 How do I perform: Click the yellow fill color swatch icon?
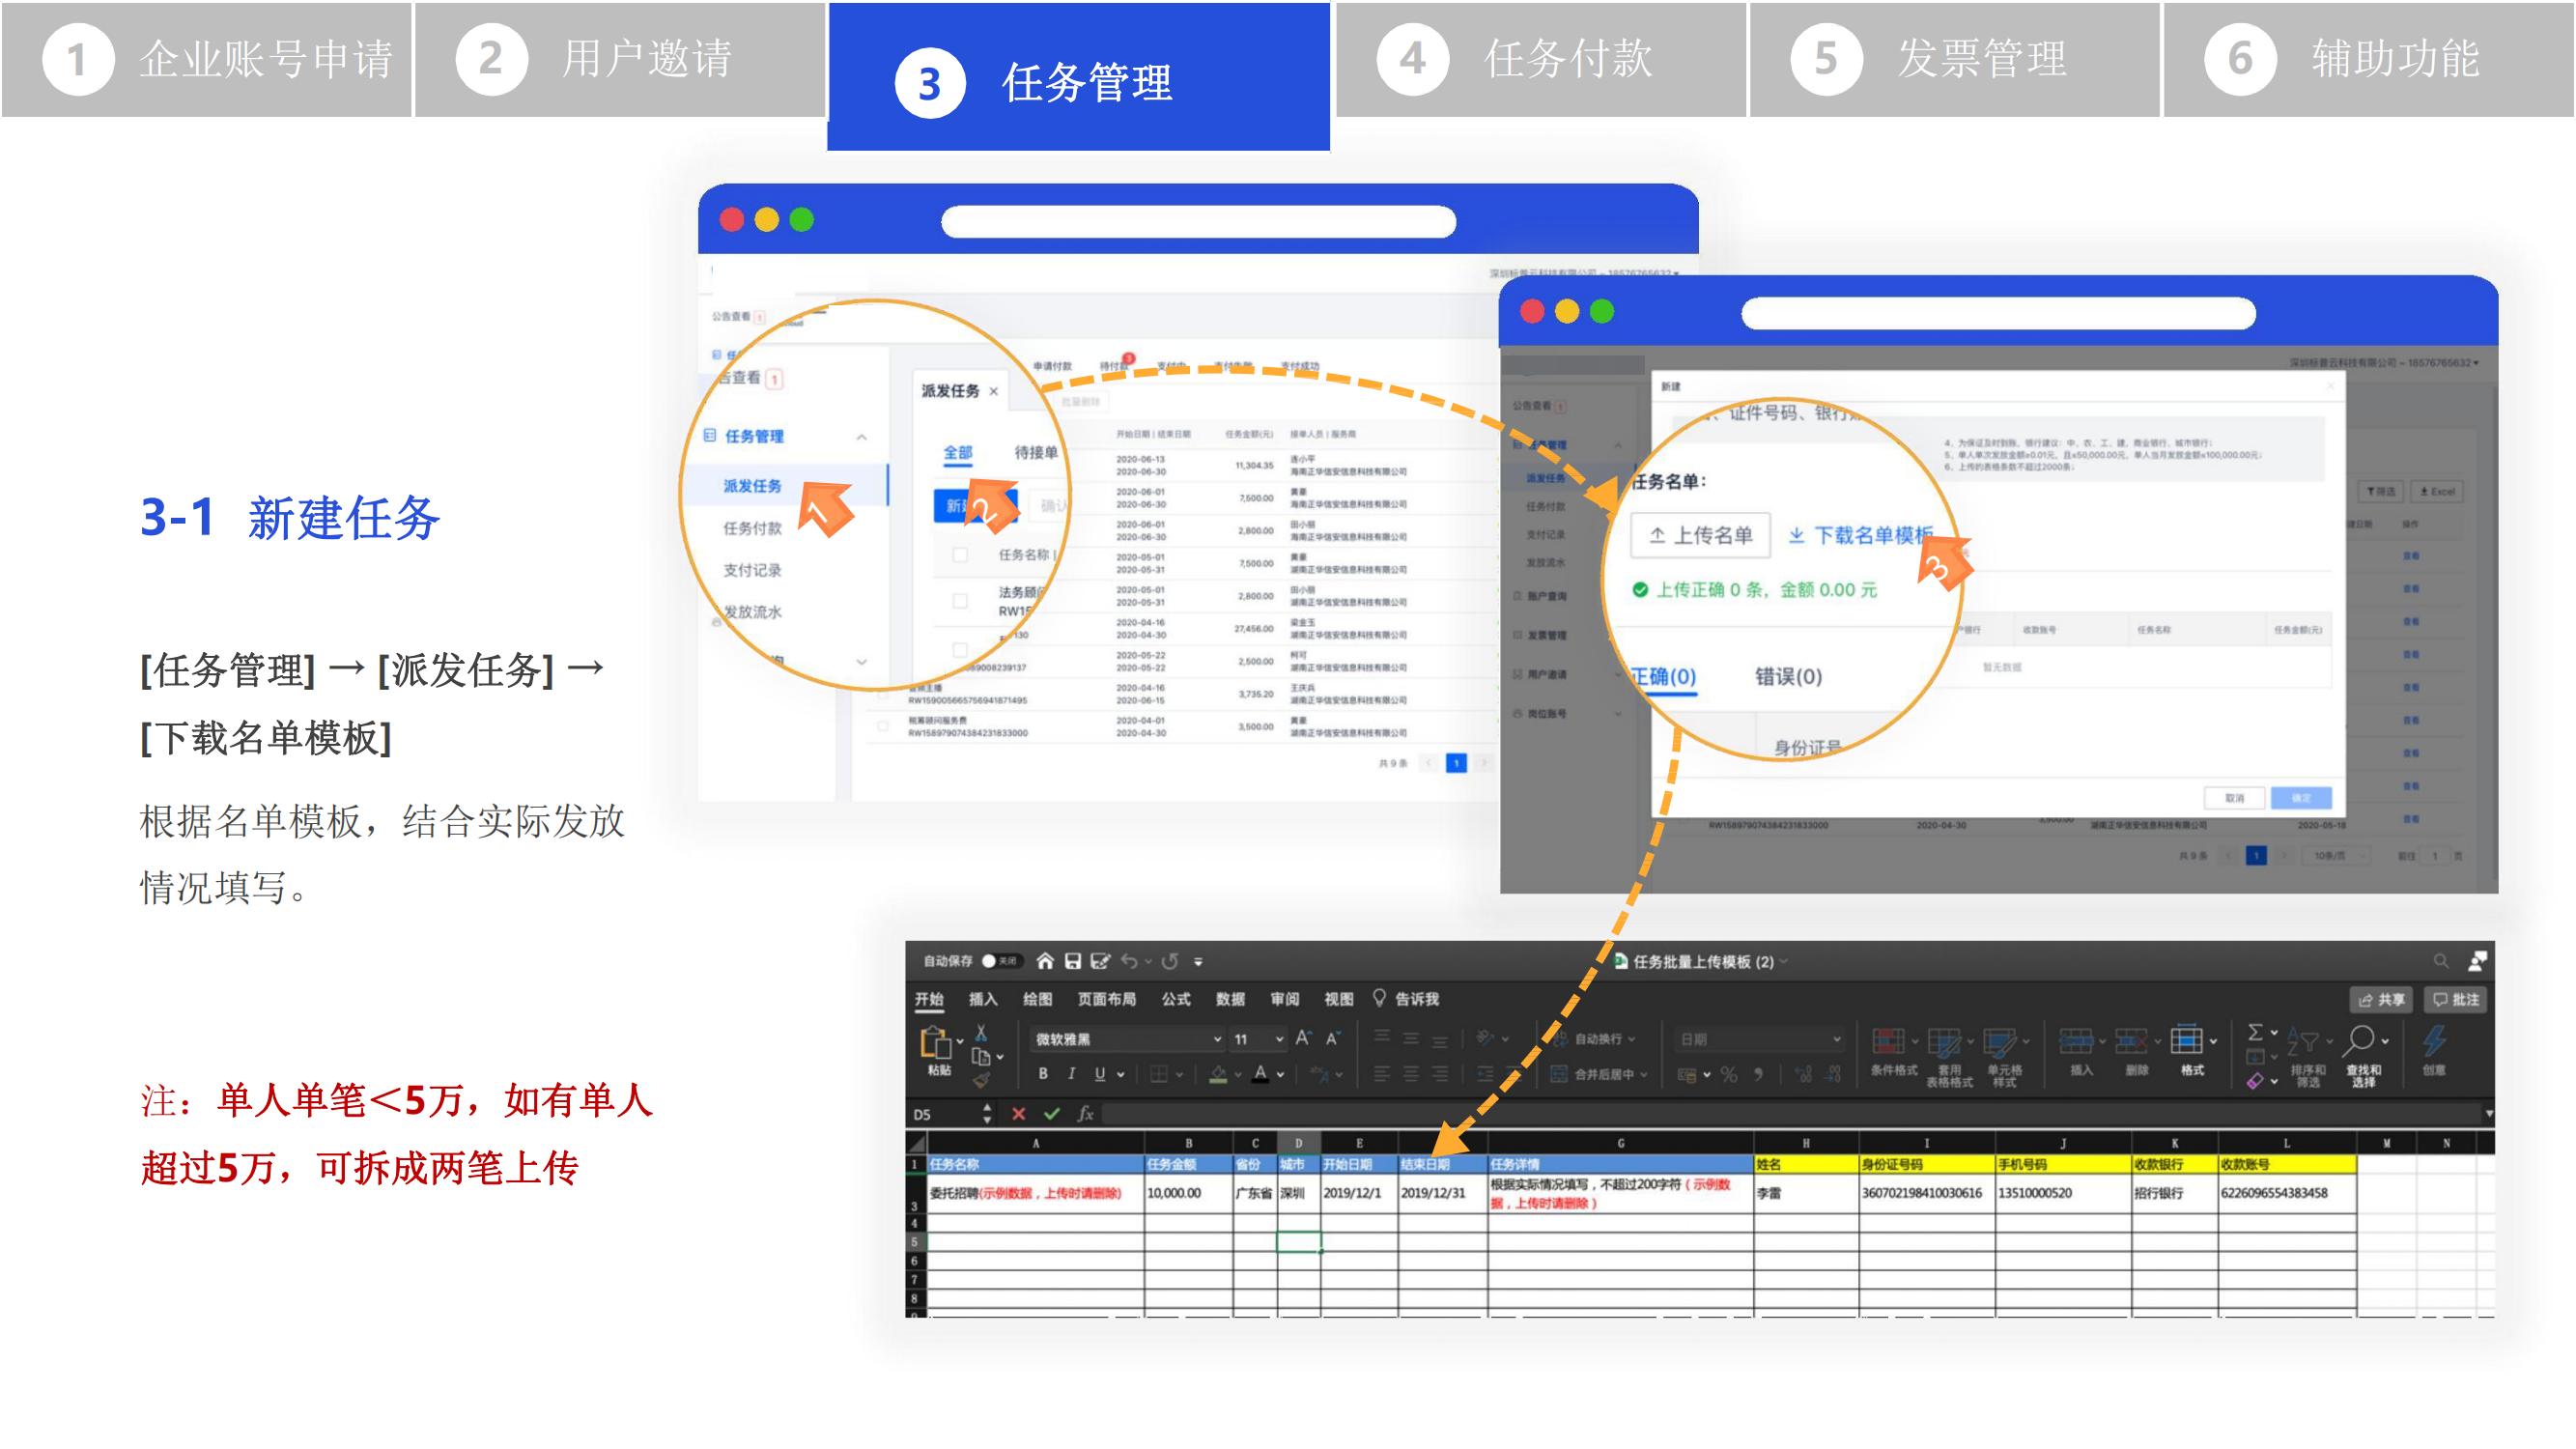pyautogui.click(x=1218, y=1074)
